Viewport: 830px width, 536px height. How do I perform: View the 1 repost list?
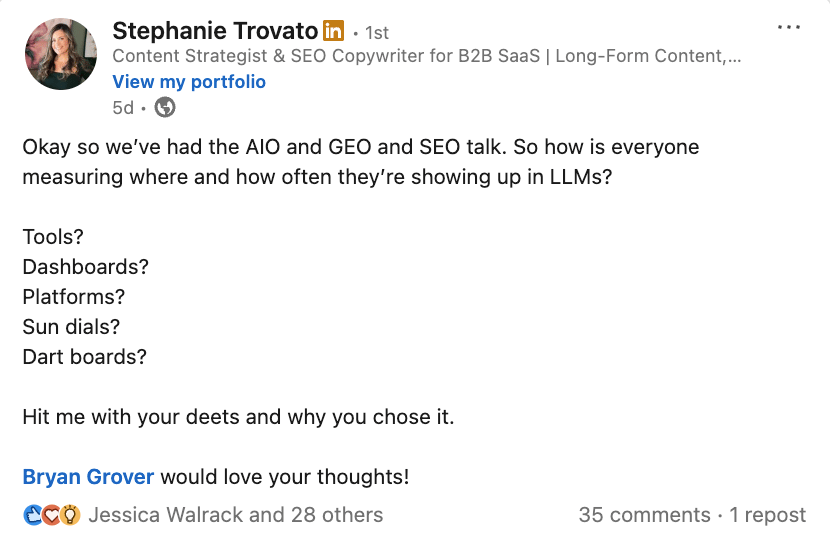click(768, 515)
